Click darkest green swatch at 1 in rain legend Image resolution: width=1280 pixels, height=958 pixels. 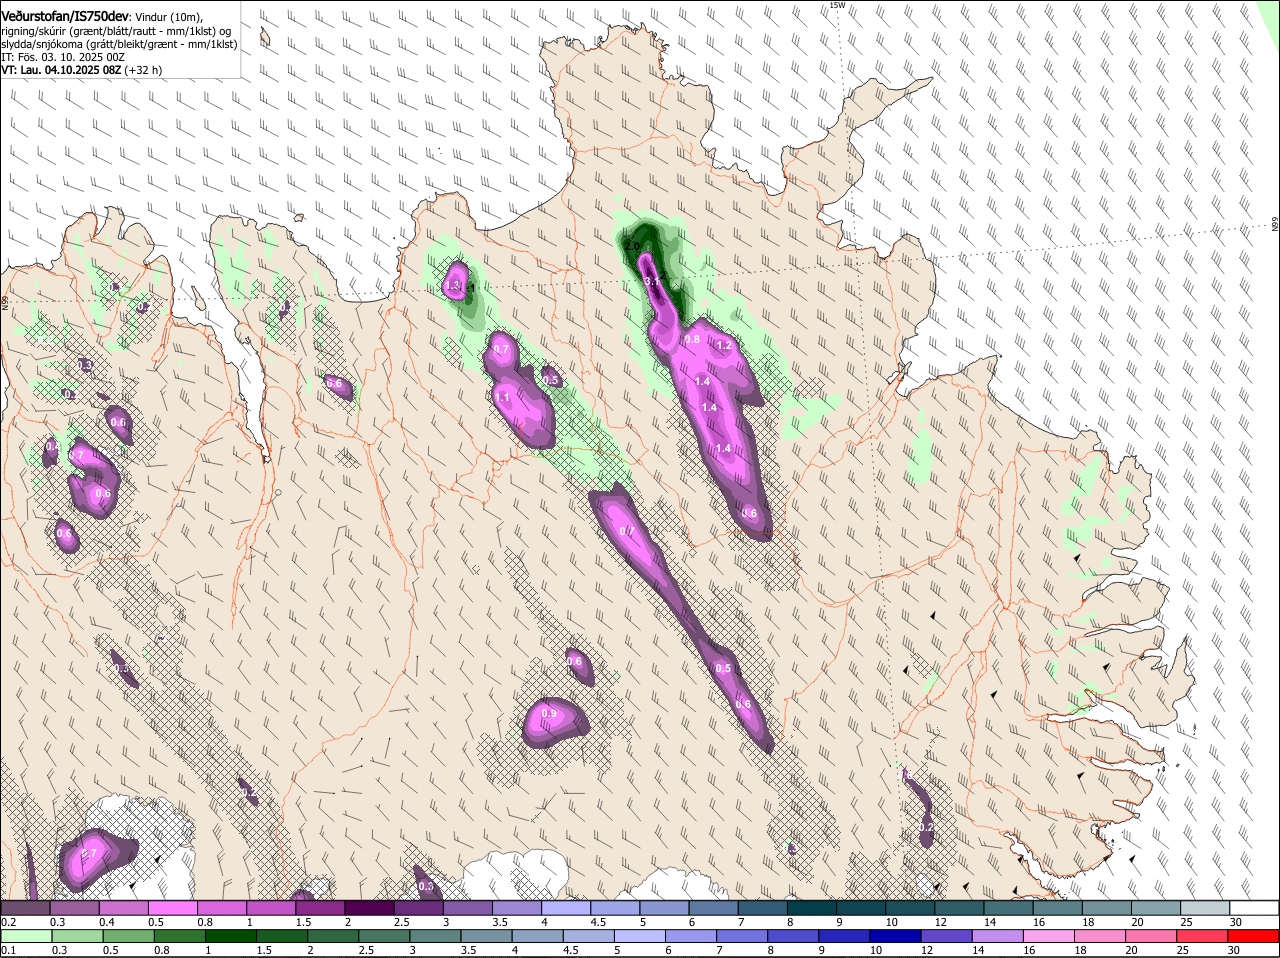click(x=230, y=936)
